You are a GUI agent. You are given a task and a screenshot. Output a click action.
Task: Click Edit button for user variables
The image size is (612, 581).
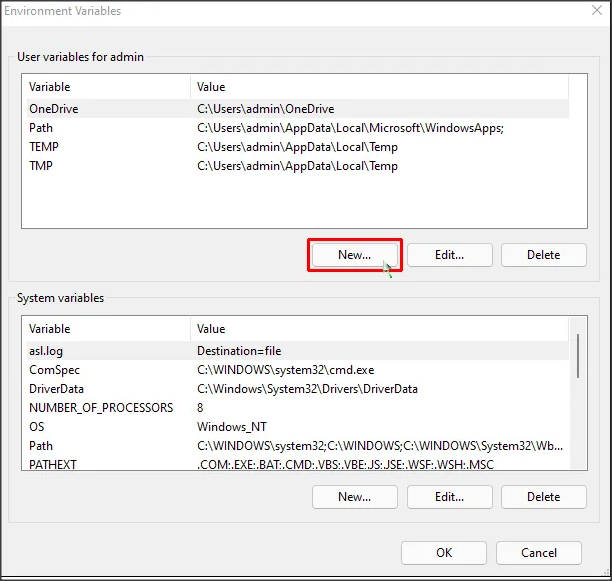point(449,255)
